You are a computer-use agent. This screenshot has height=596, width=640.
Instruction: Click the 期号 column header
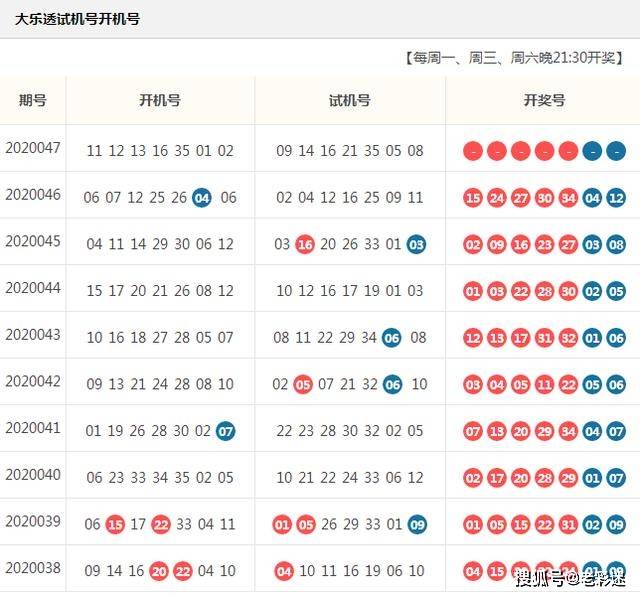coord(33,100)
